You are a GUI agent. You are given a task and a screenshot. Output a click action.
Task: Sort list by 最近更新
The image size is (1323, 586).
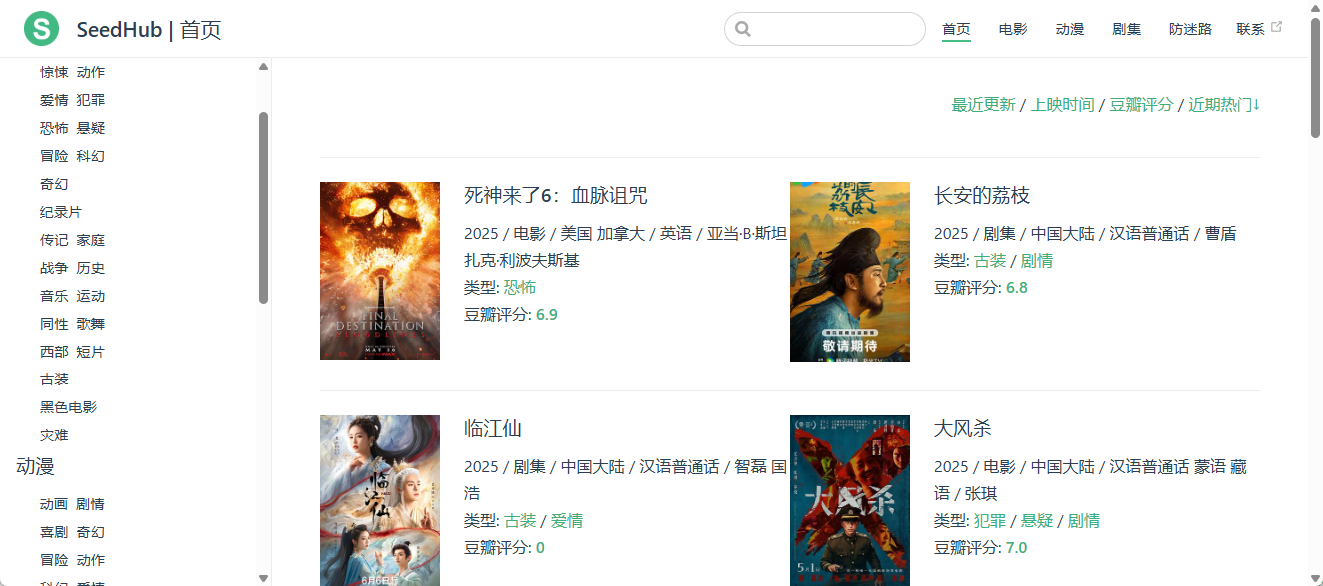[x=983, y=105]
